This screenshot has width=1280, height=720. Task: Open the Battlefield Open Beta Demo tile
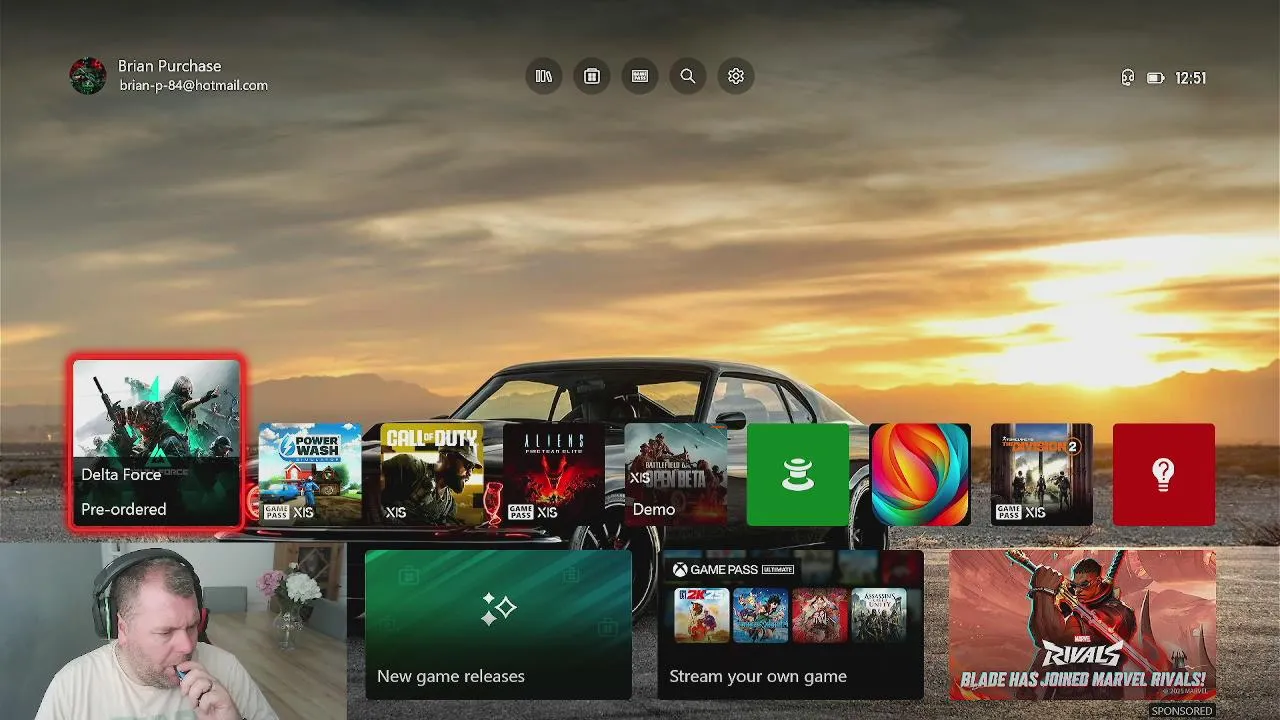[676, 474]
